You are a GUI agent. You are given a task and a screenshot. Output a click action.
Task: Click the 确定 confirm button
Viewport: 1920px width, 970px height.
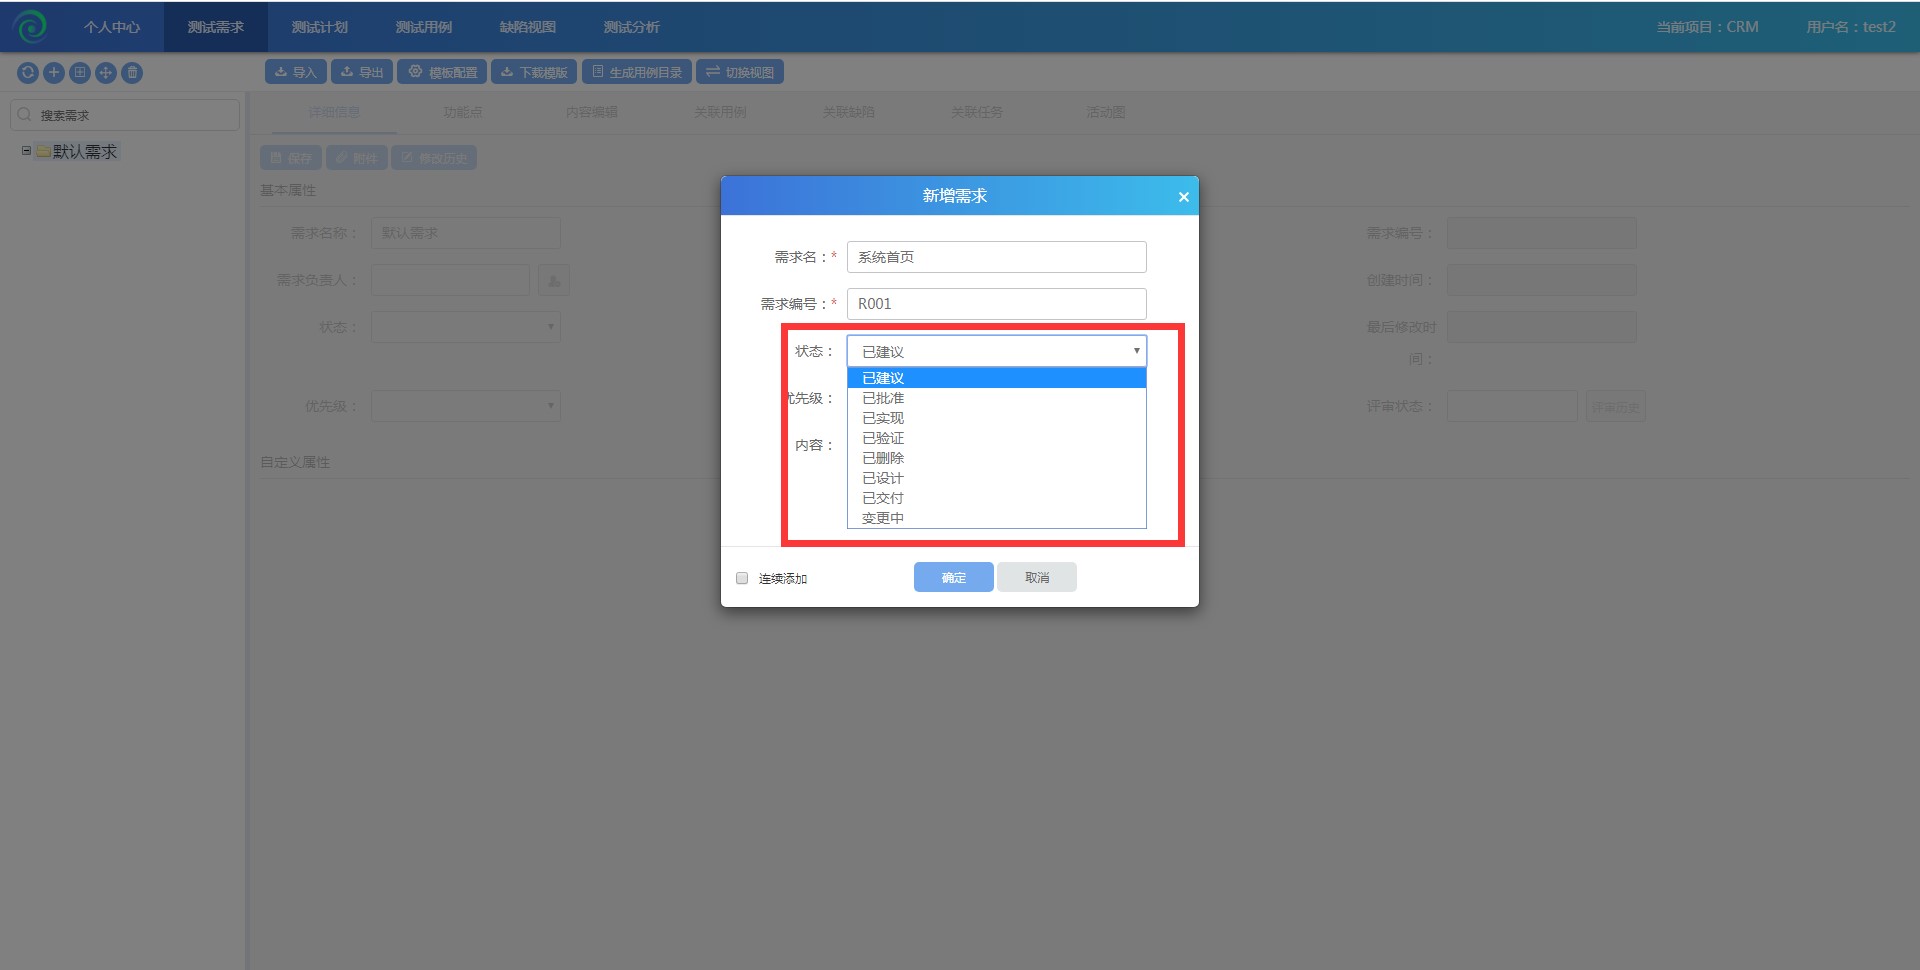(954, 577)
